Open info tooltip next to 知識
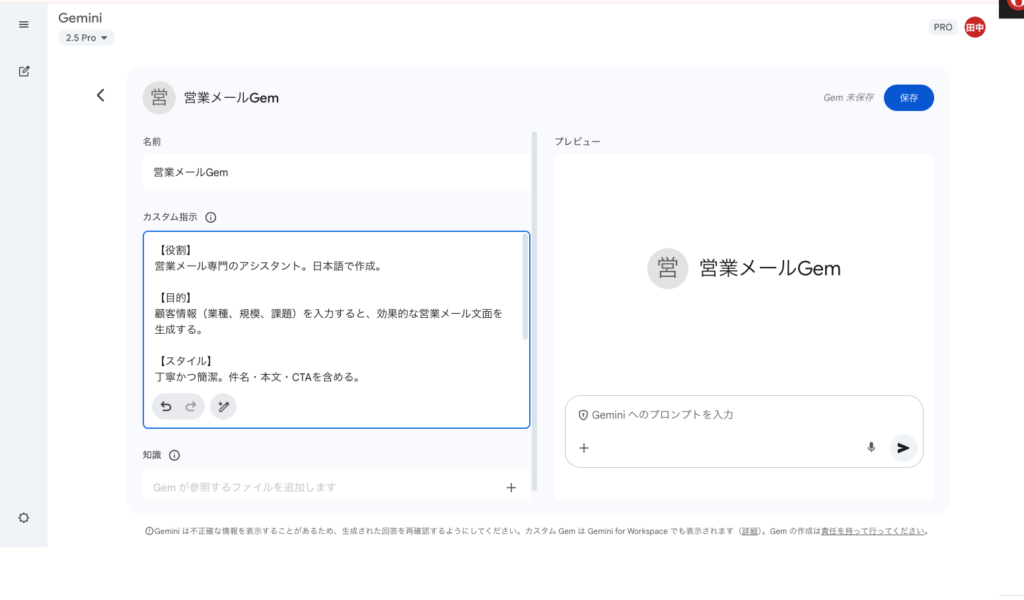This screenshot has width=1024, height=600. point(174,455)
